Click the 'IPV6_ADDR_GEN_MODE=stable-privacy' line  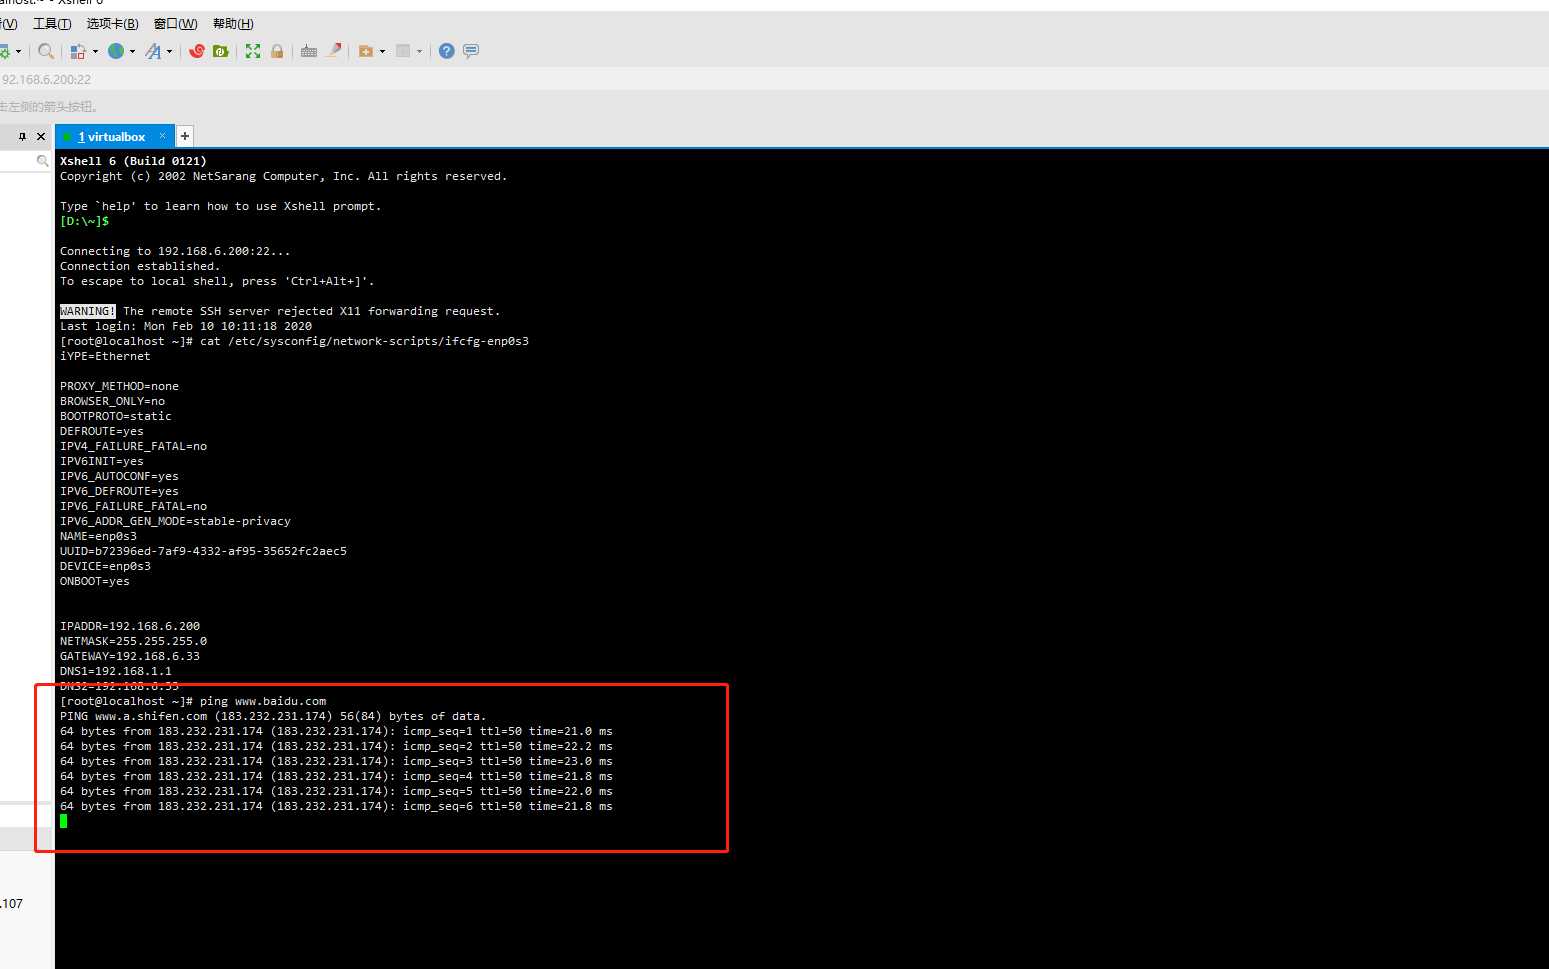coord(175,521)
